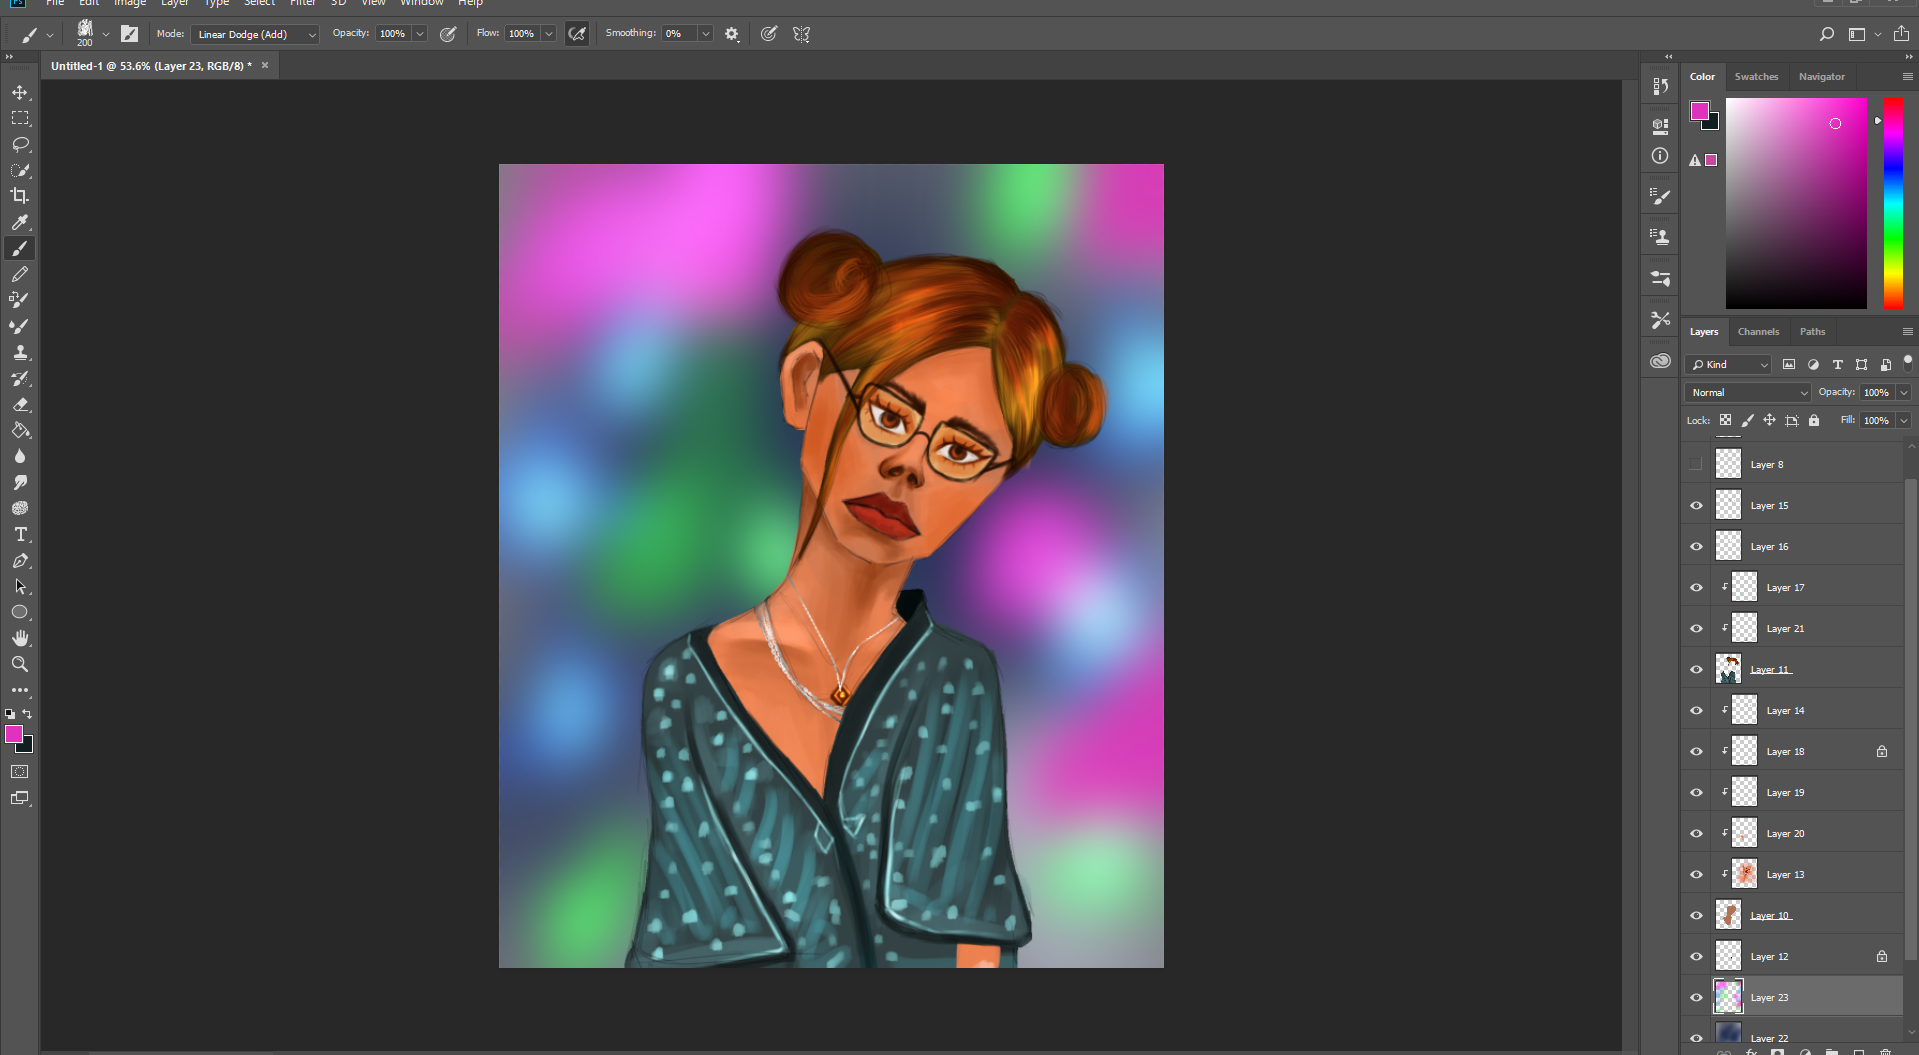Select the Move tool
This screenshot has width=1919, height=1055.
(x=20, y=92)
